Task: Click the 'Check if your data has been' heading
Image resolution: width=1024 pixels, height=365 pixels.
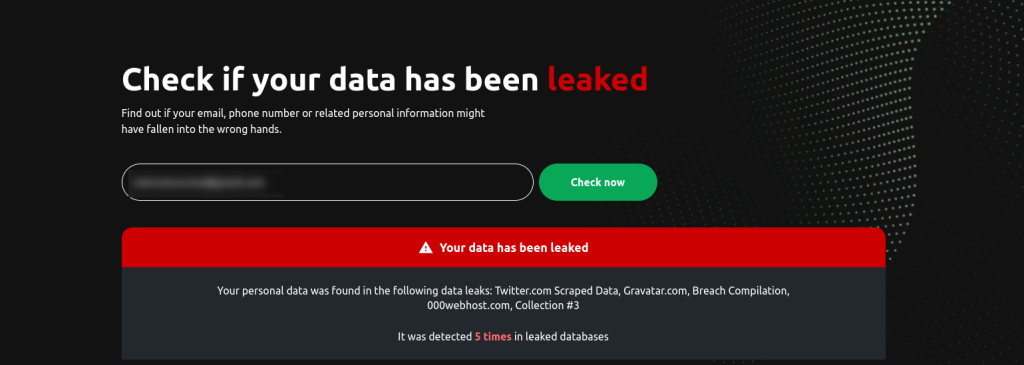Action: pos(330,80)
